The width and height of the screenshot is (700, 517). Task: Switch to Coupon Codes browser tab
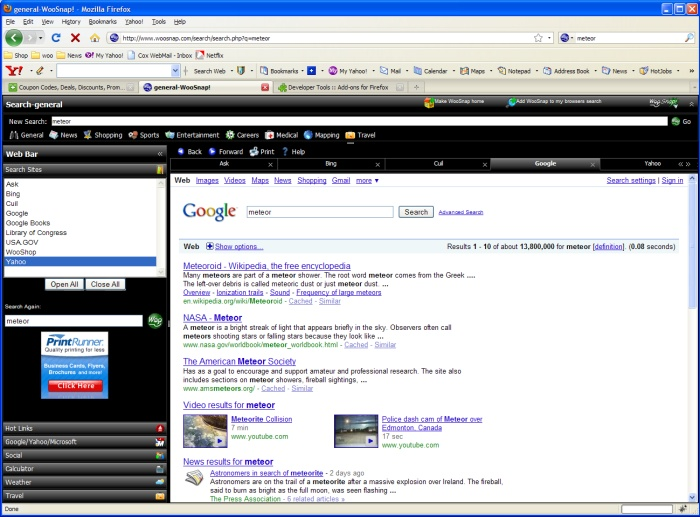point(71,88)
